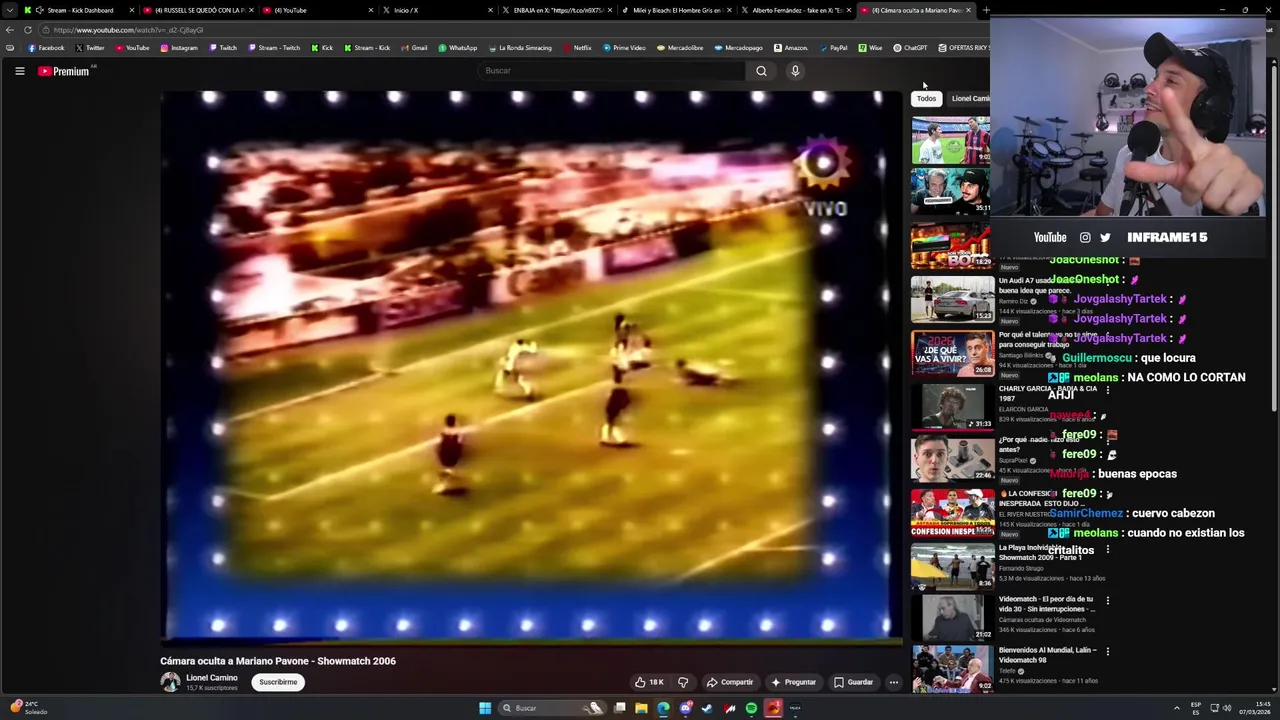The height and width of the screenshot is (720, 1280).
Task: Open the Stream - Twitch bookmark
Action: [x=274, y=48]
